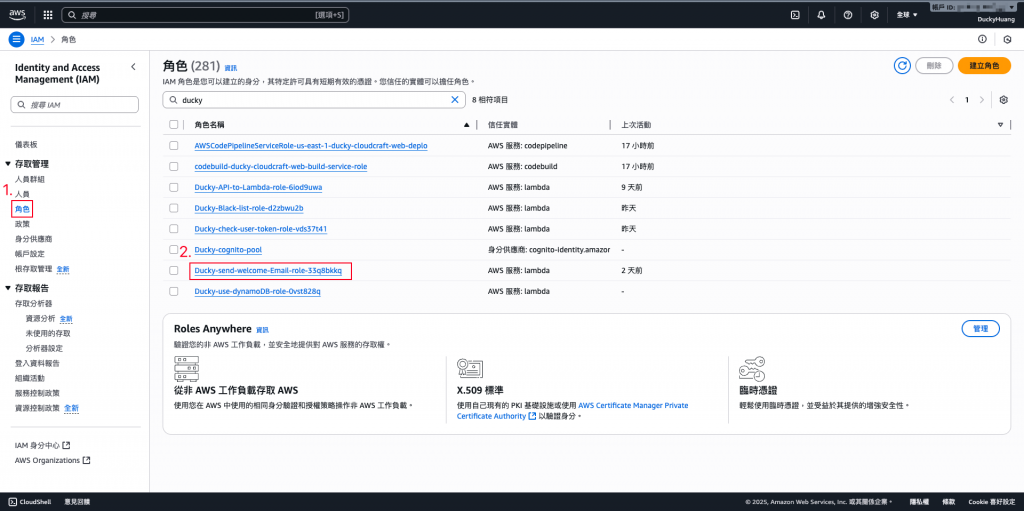Viewport: 1024px width, 511px height.
Task: Open Ducky-send-welcome-Email-role-33q8bkkq link
Action: (x=269, y=270)
